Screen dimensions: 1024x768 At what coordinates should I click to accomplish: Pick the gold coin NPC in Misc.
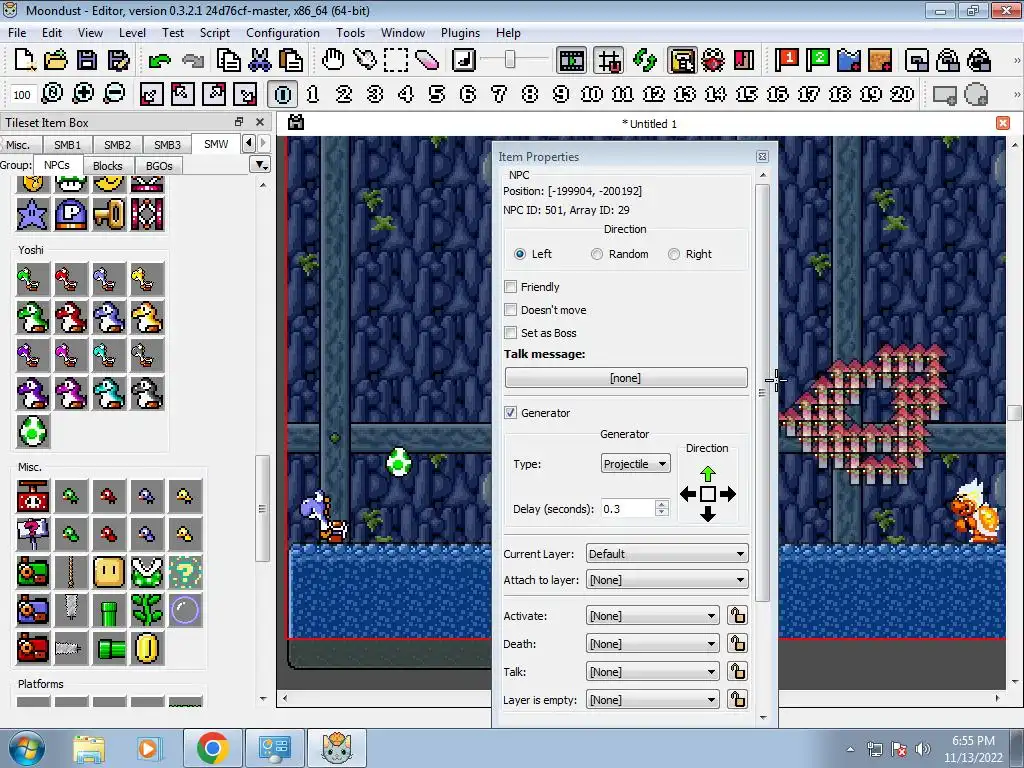point(147,648)
